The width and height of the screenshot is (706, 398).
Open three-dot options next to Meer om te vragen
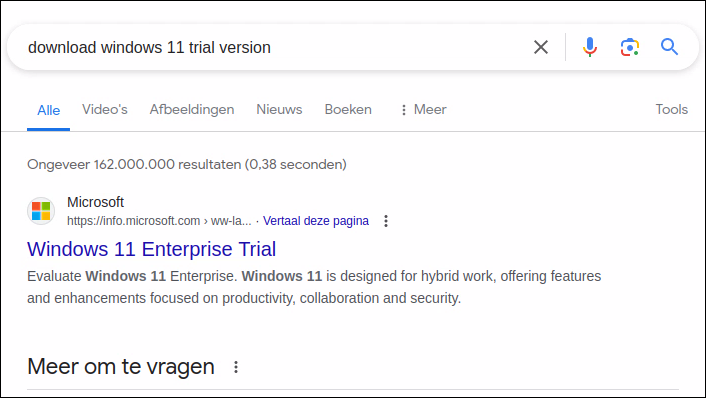pyautogui.click(x=235, y=367)
